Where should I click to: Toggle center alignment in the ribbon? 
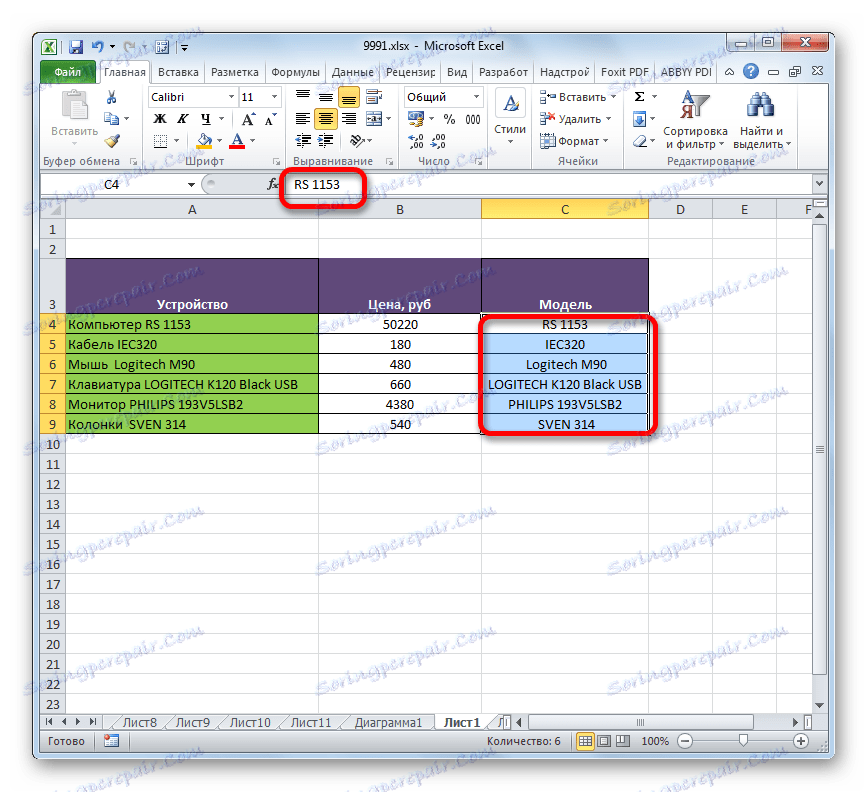coord(325,120)
